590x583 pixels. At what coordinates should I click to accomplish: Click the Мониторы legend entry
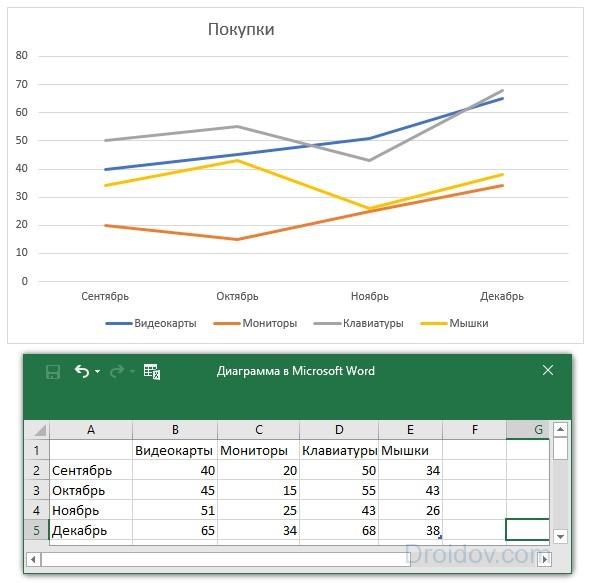[x=255, y=323]
